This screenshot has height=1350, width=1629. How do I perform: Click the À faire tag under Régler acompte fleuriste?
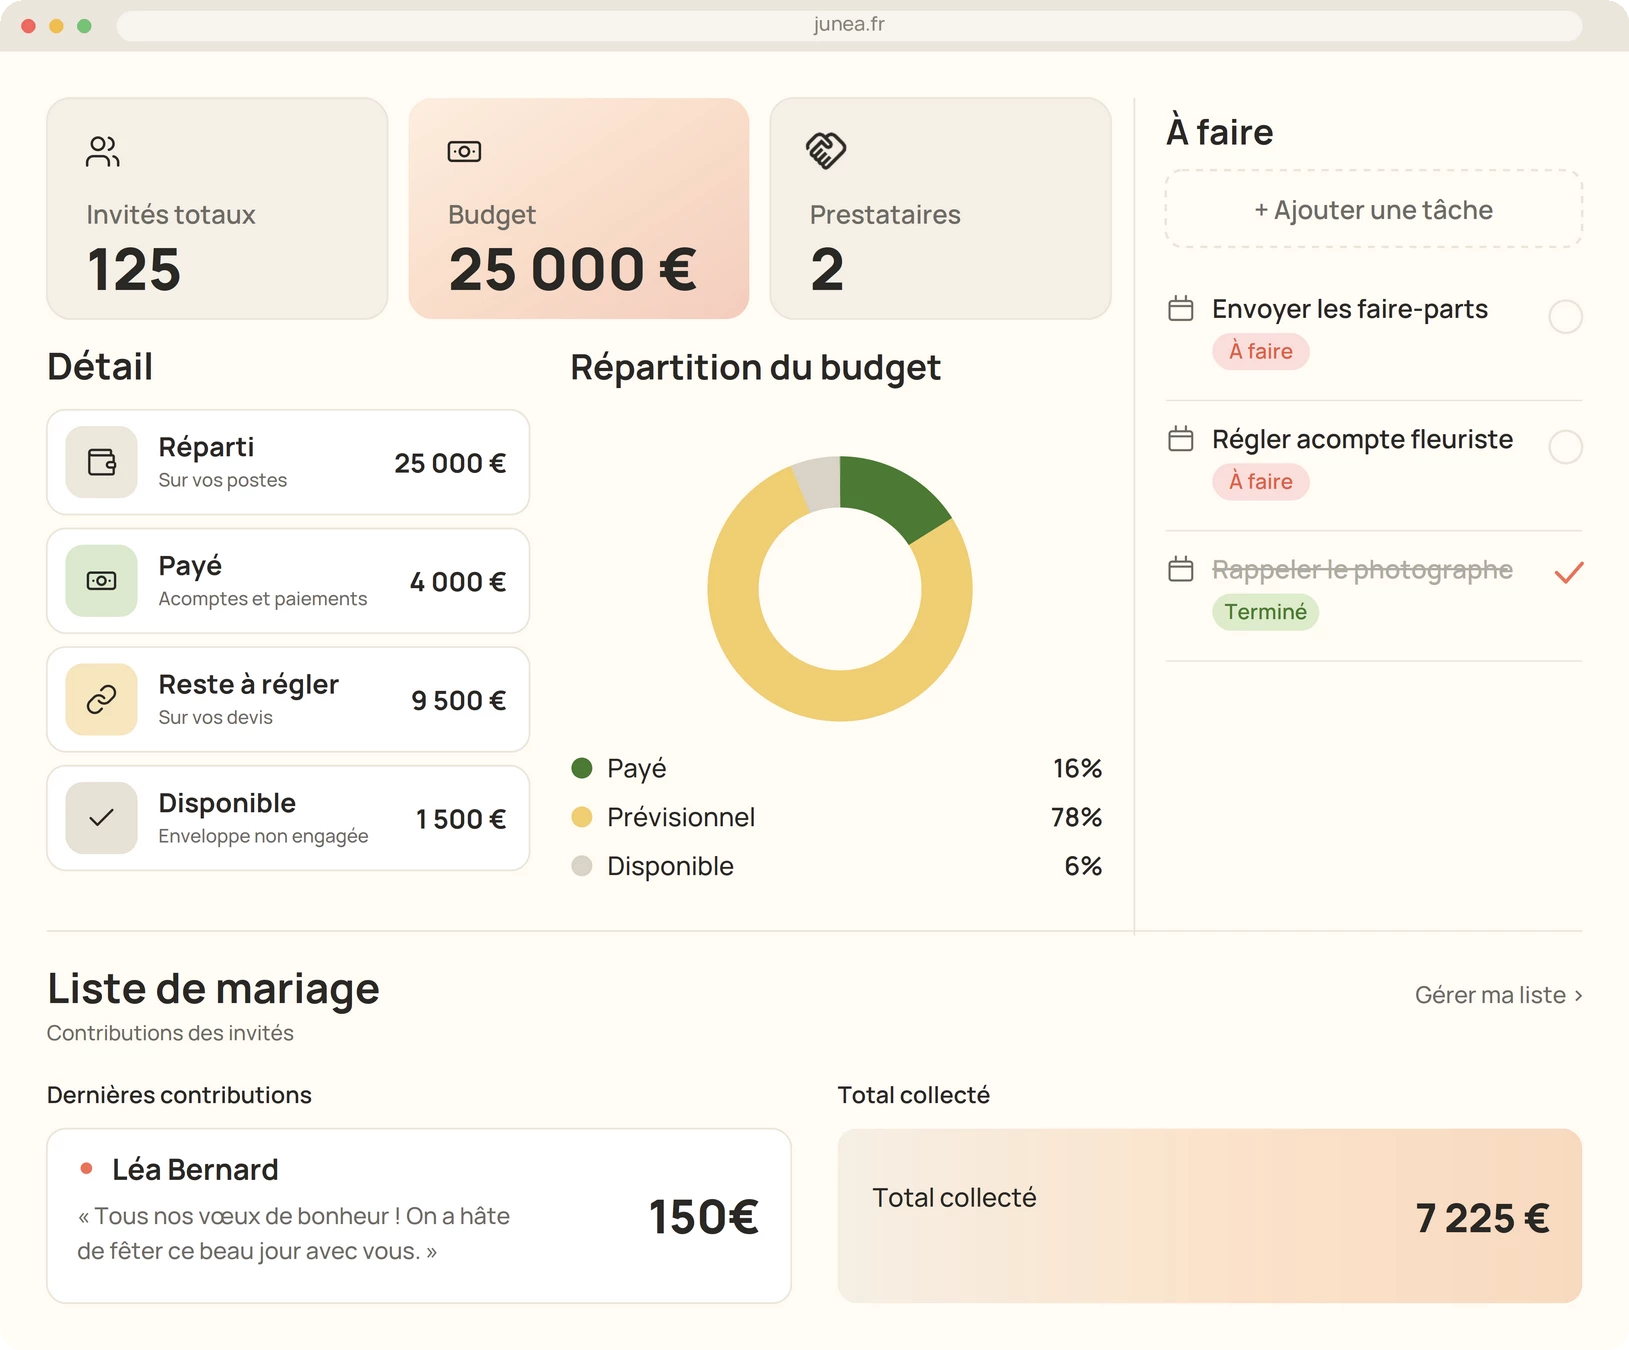click(1261, 481)
